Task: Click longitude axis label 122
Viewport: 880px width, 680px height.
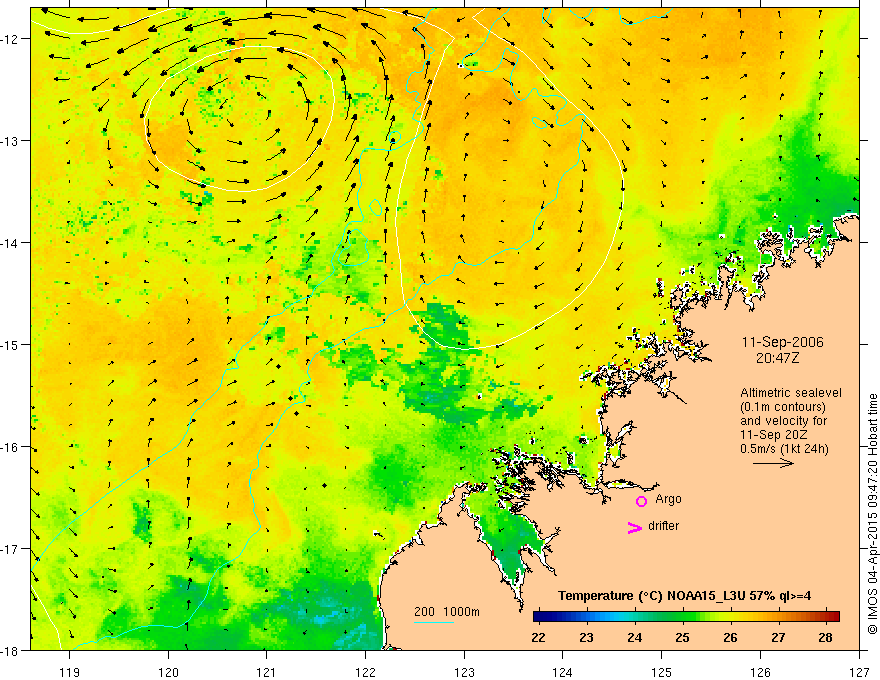Action: point(365,672)
